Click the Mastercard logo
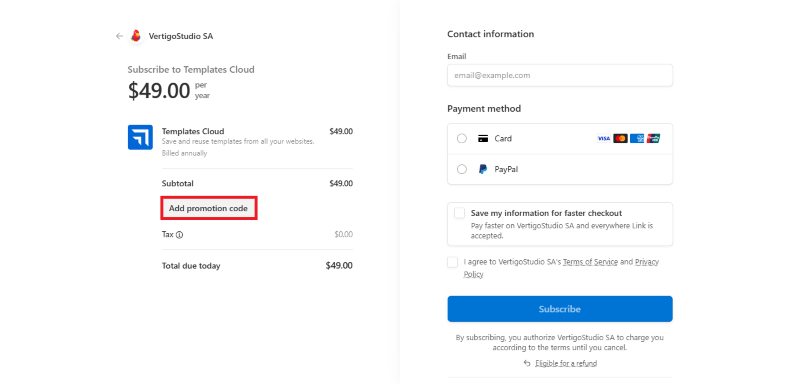The width and height of the screenshot is (800, 384). click(x=620, y=138)
